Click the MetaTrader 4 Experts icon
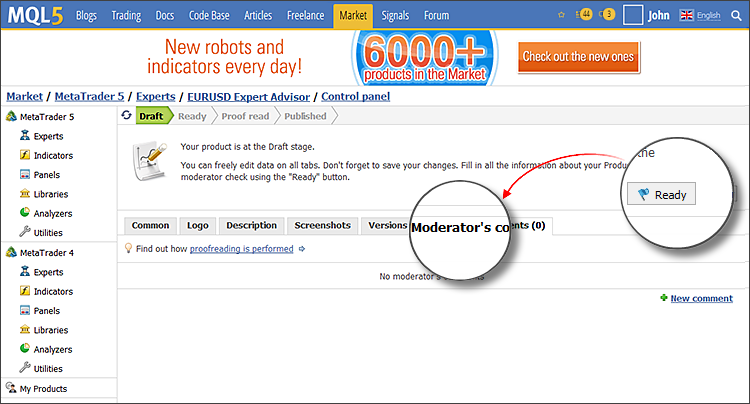The width and height of the screenshot is (750, 404). point(25,271)
